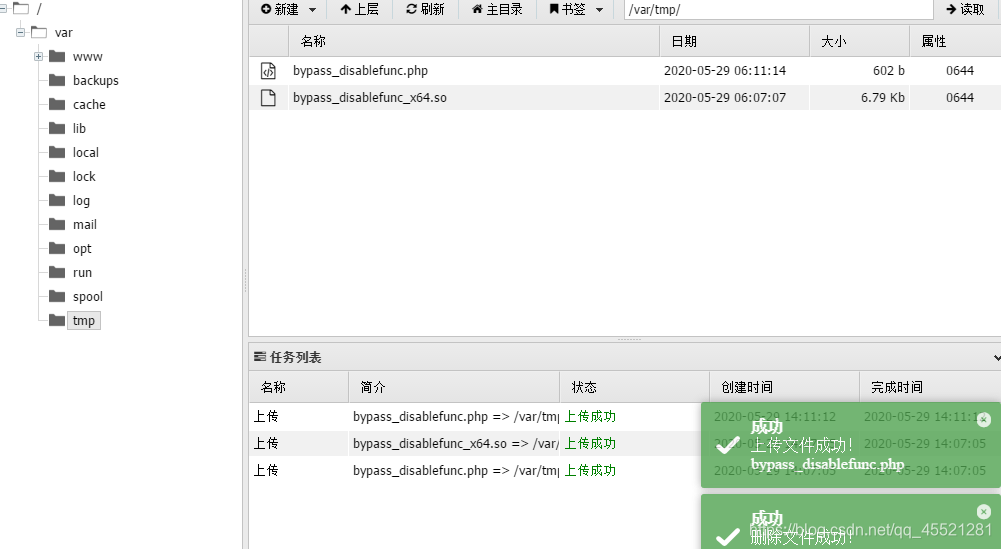The width and height of the screenshot is (1001, 549).
Task: Collapse the root / tree node
Action: [3, 9]
